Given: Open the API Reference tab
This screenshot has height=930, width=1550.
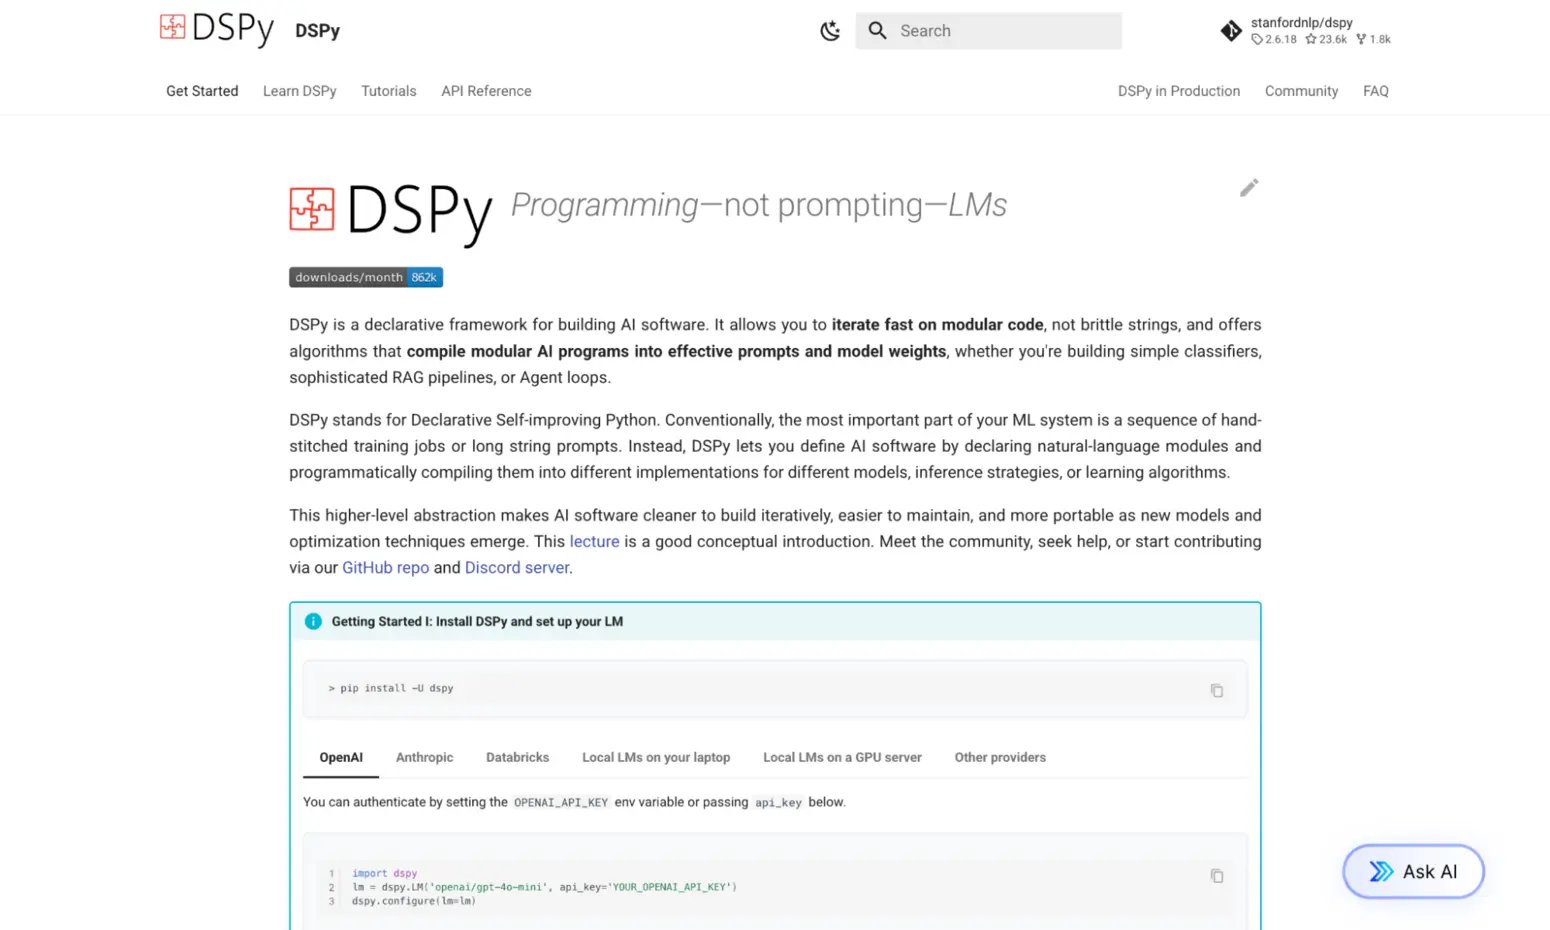Looking at the screenshot, I should (x=486, y=91).
